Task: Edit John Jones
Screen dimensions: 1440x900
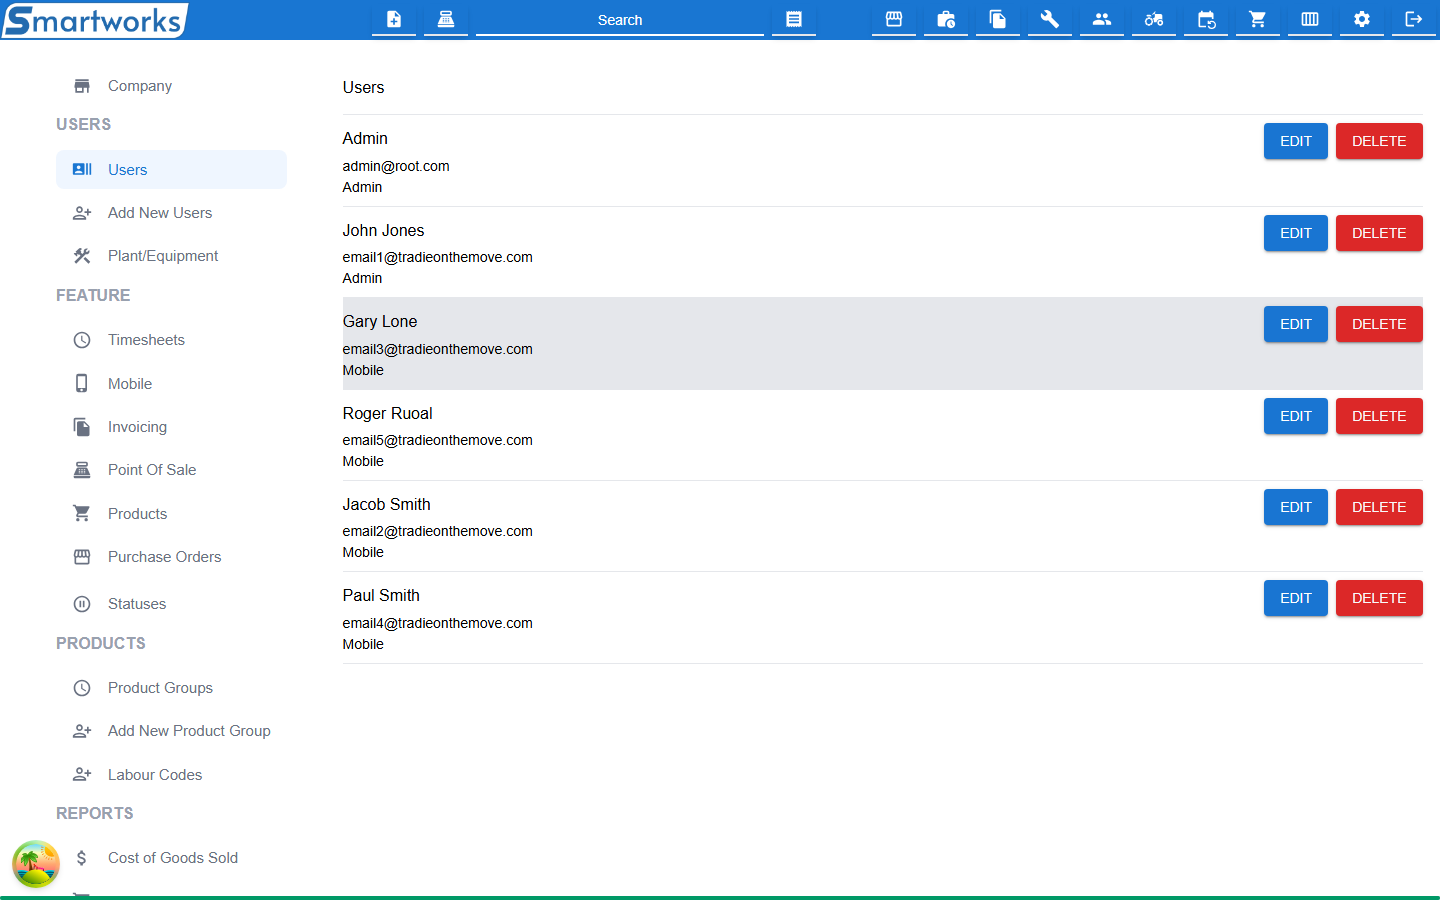Action: pyautogui.click(x=1296, y=233)
